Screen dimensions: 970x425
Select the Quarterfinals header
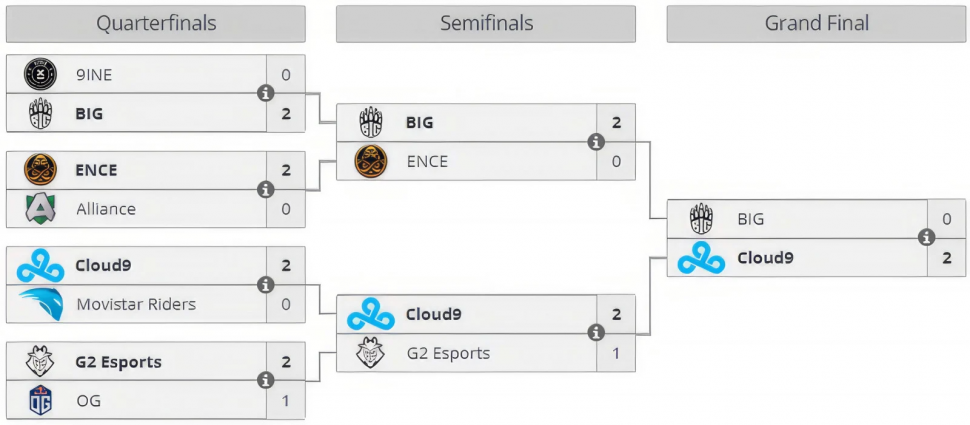coord(156,24)
